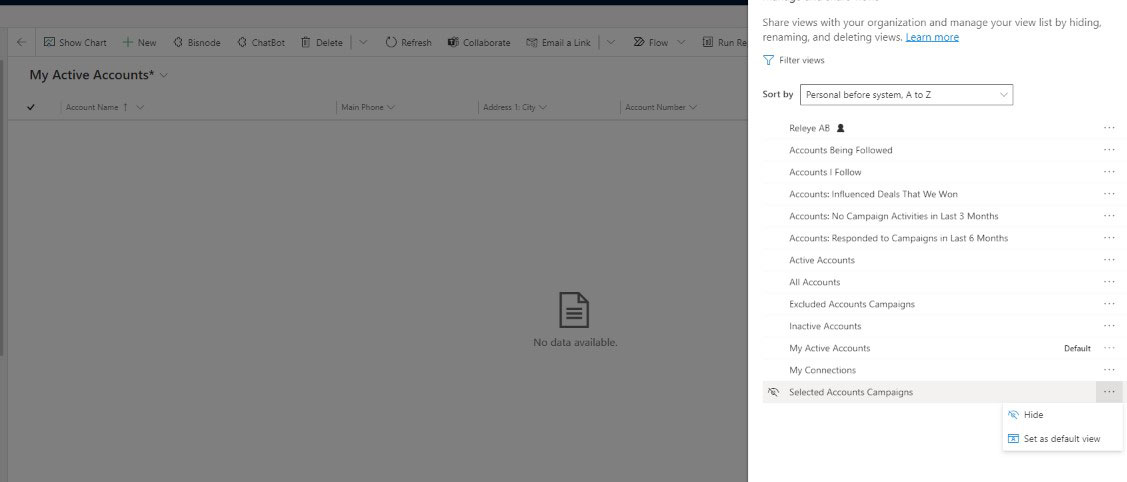The height and width of the screenshot is (482, 1127).
Task: Click ellipsis beside Inactive Accounts
Action: click(x=1109, y=326)
